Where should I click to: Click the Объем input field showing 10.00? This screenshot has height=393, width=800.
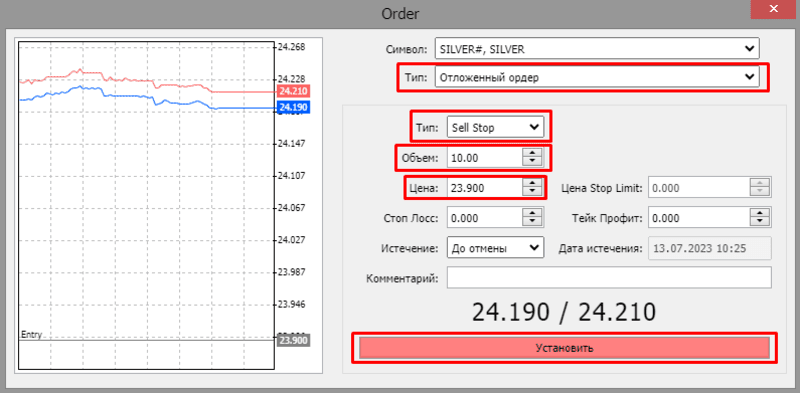coord(484,158)
